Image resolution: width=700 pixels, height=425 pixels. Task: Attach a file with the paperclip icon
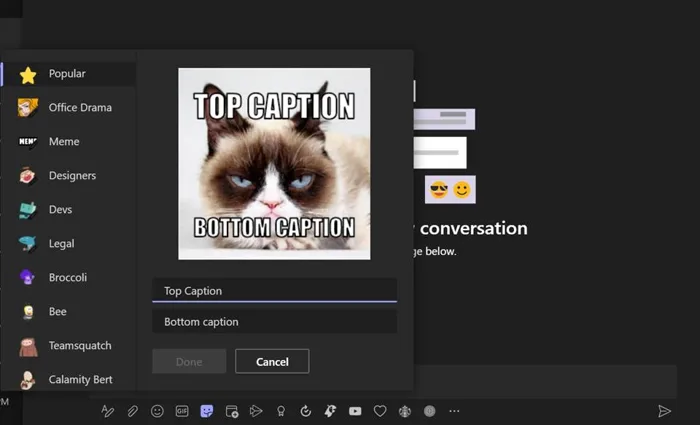(133, 411)
